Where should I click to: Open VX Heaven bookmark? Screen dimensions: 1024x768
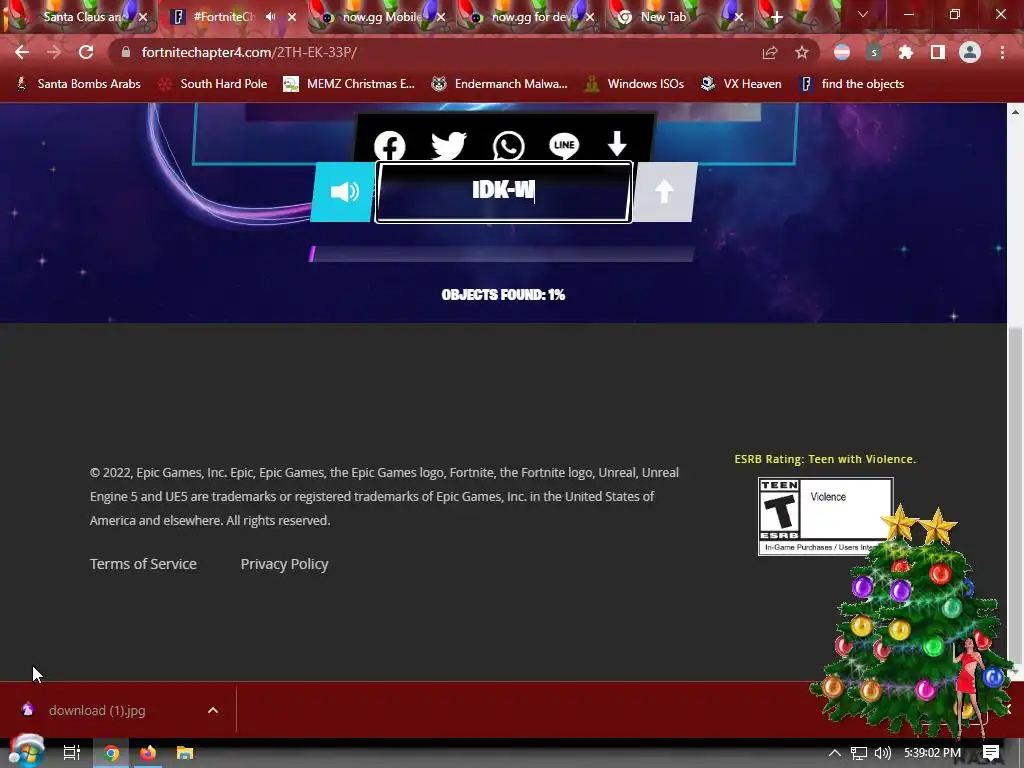[x=741, y=84]
